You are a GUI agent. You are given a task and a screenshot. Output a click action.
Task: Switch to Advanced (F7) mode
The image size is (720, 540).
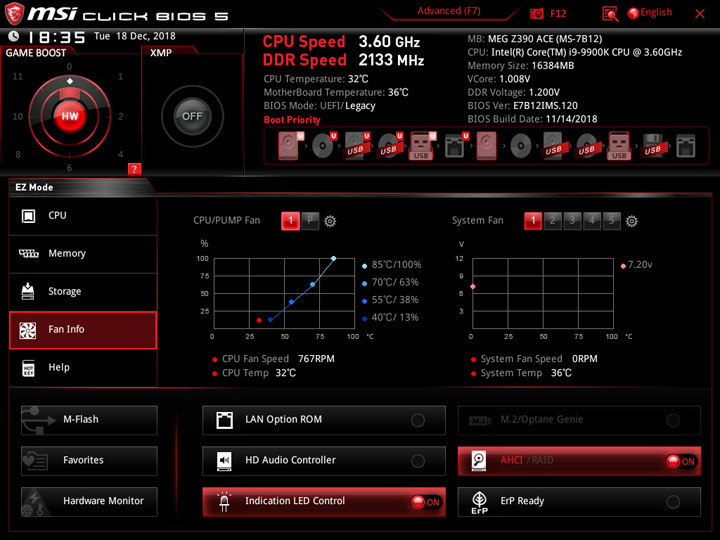(449, 11)
